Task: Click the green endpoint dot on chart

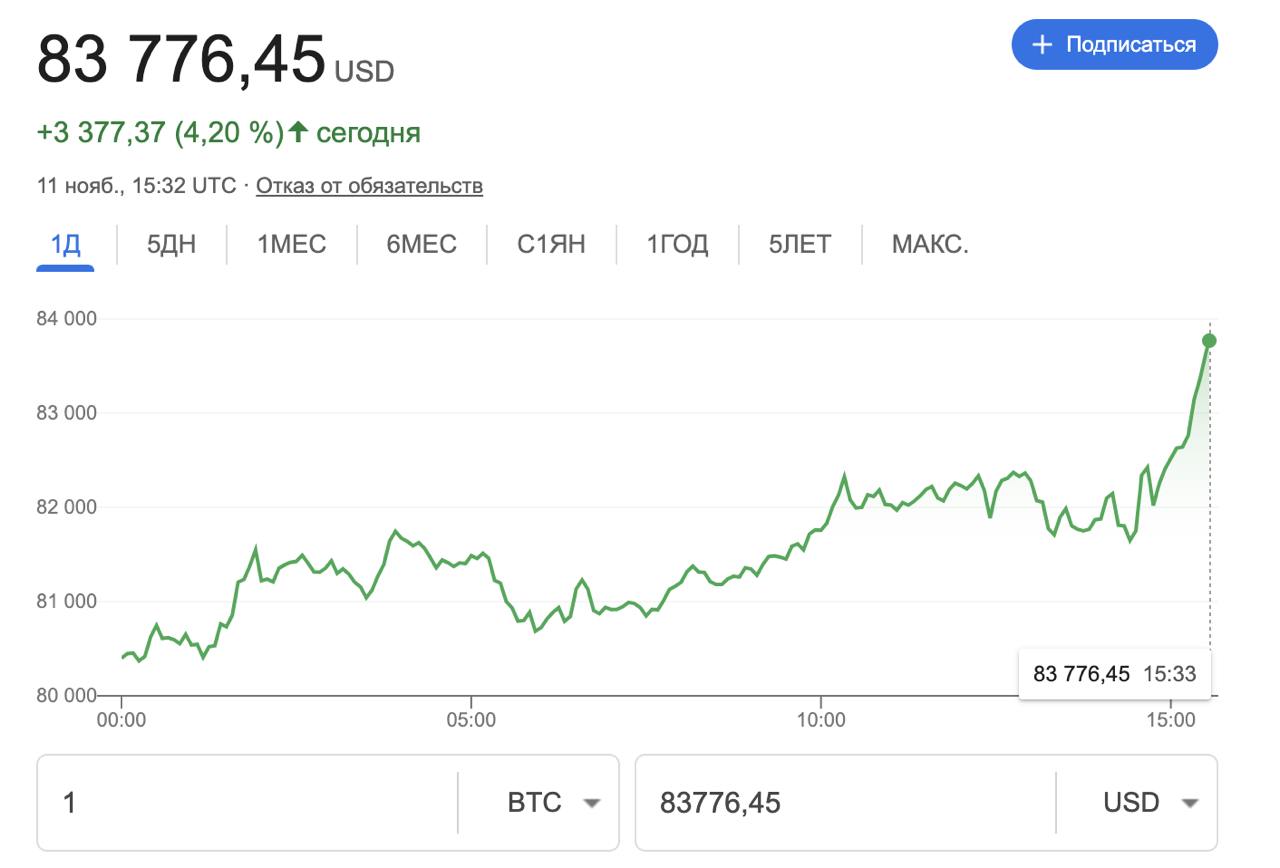Action: [1209, 341]
